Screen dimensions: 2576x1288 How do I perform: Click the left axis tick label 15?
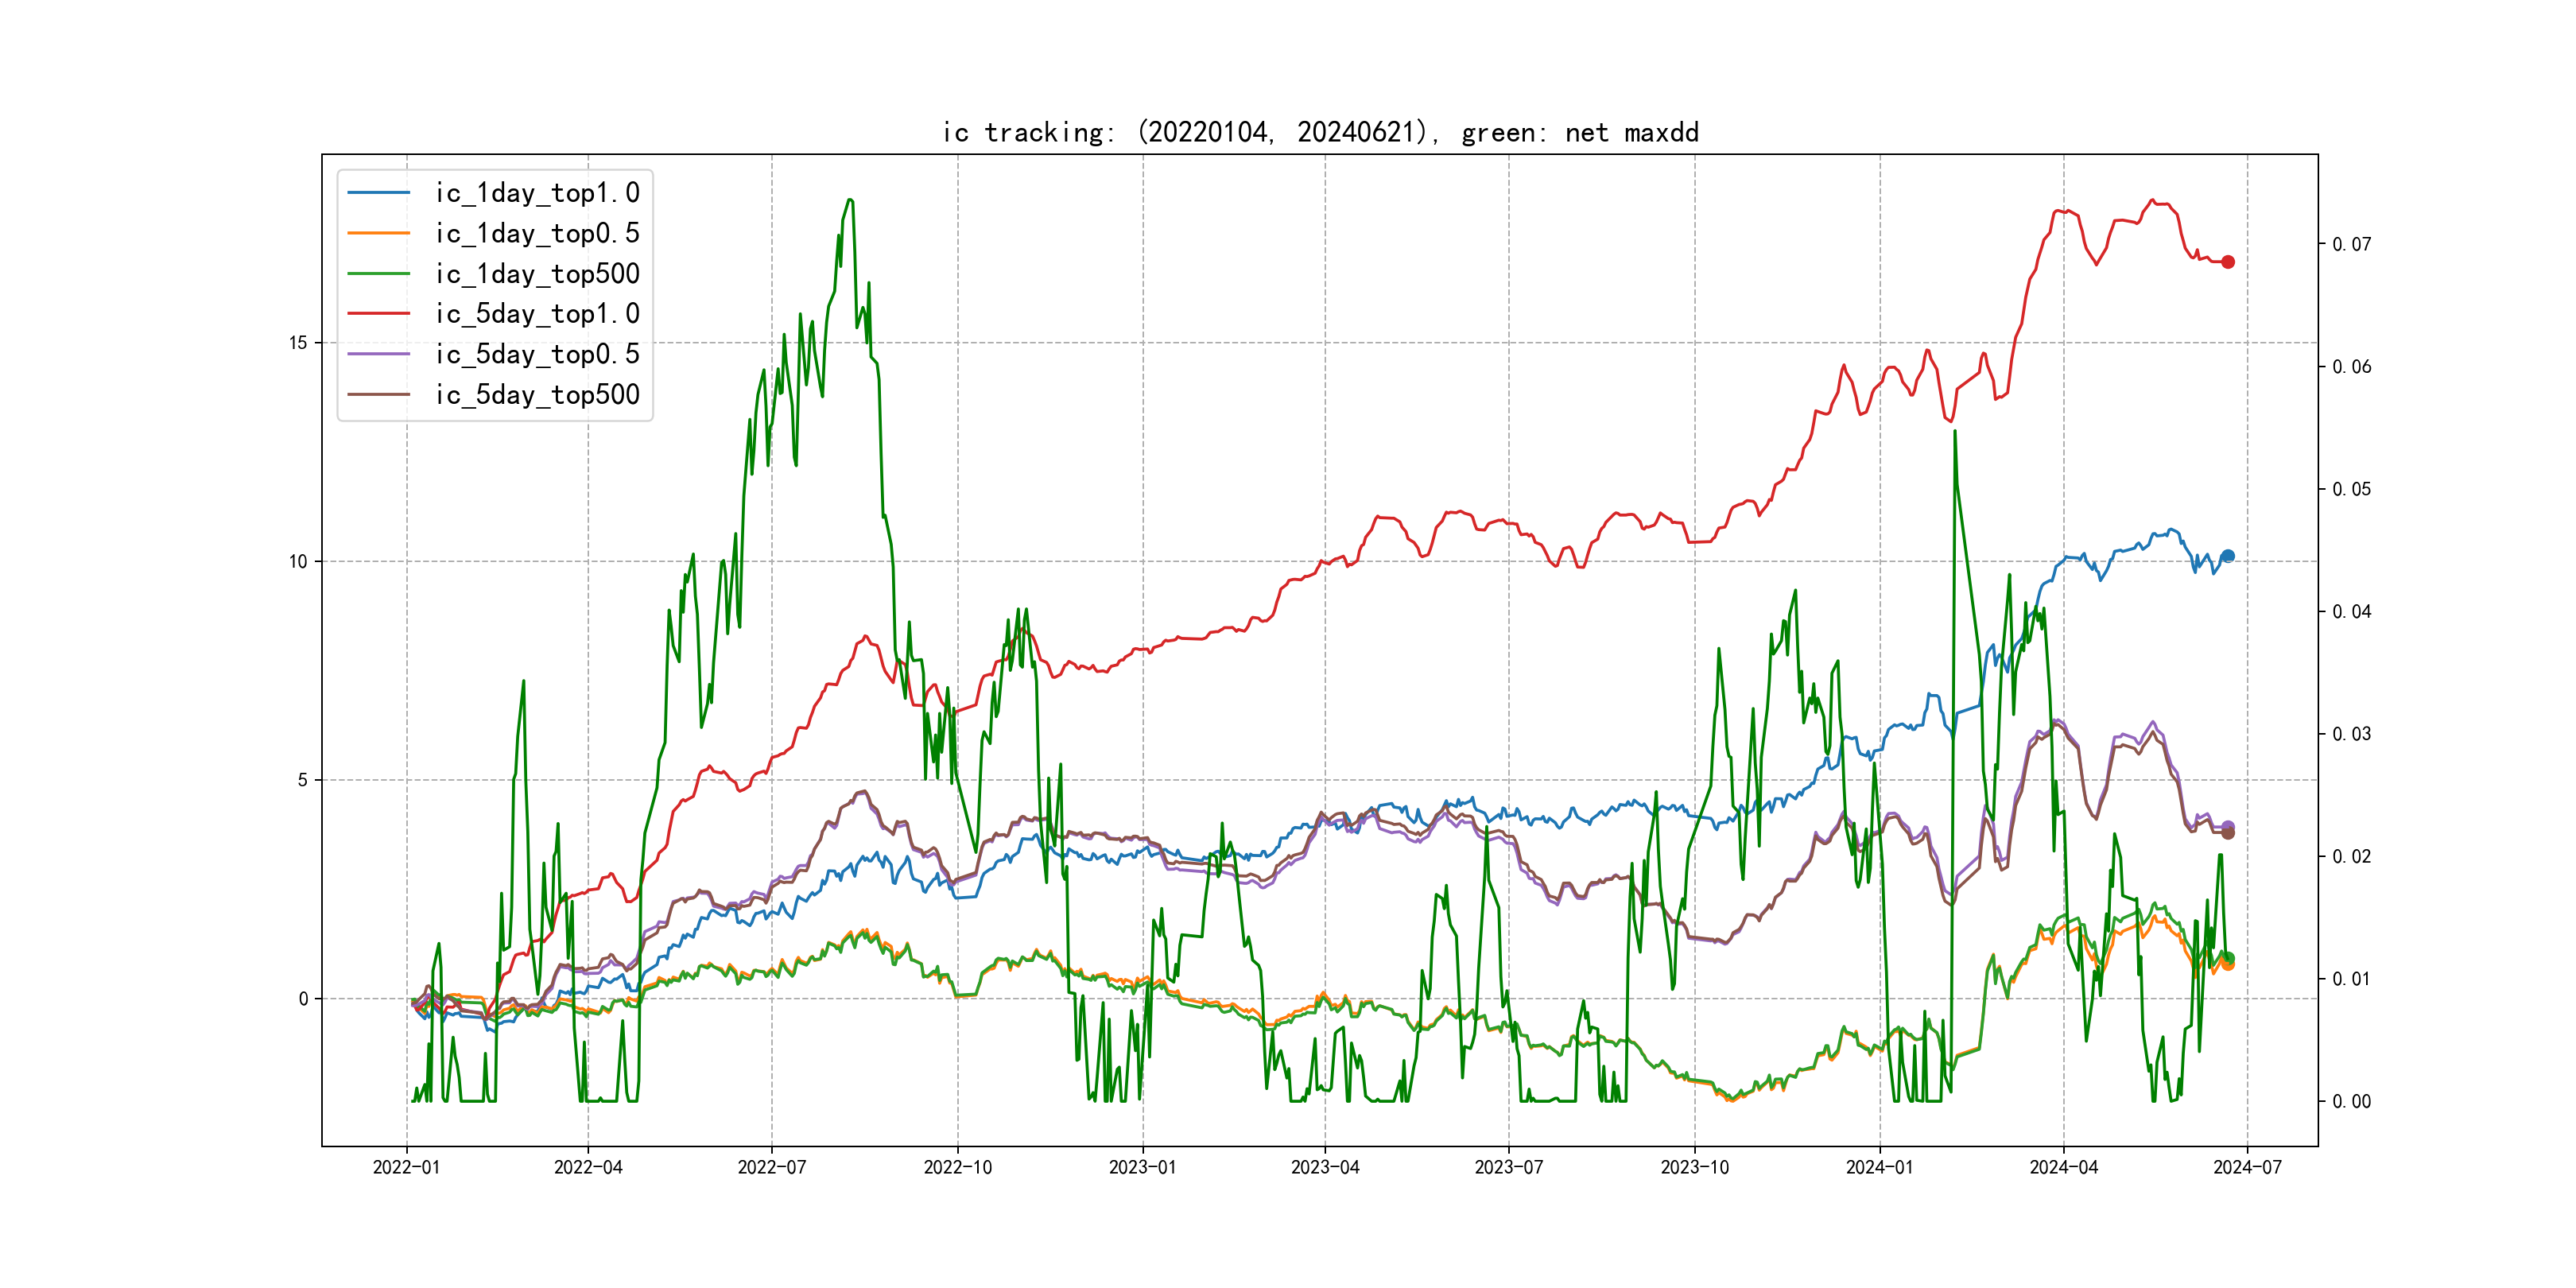298,343
